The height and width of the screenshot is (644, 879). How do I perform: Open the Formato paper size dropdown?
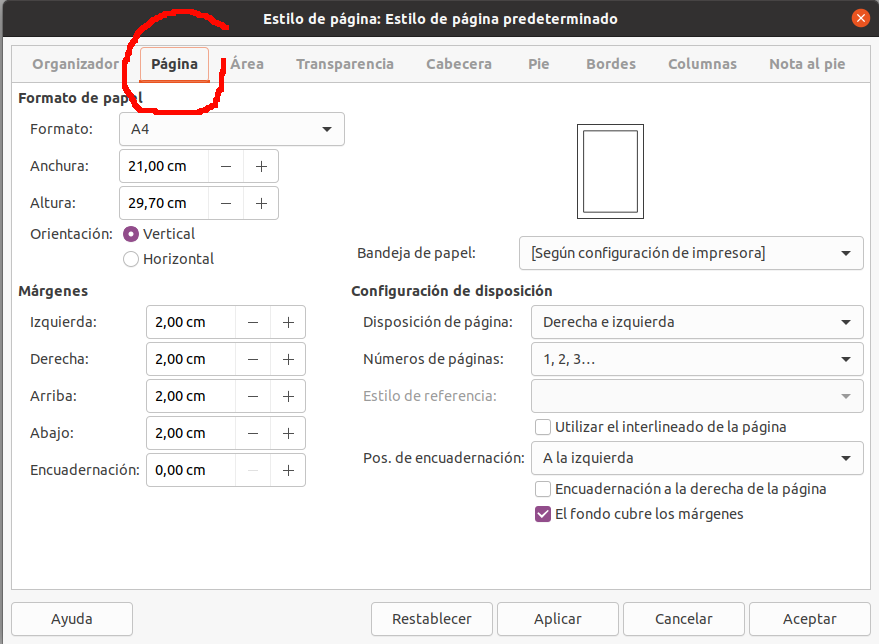point(231,129)
